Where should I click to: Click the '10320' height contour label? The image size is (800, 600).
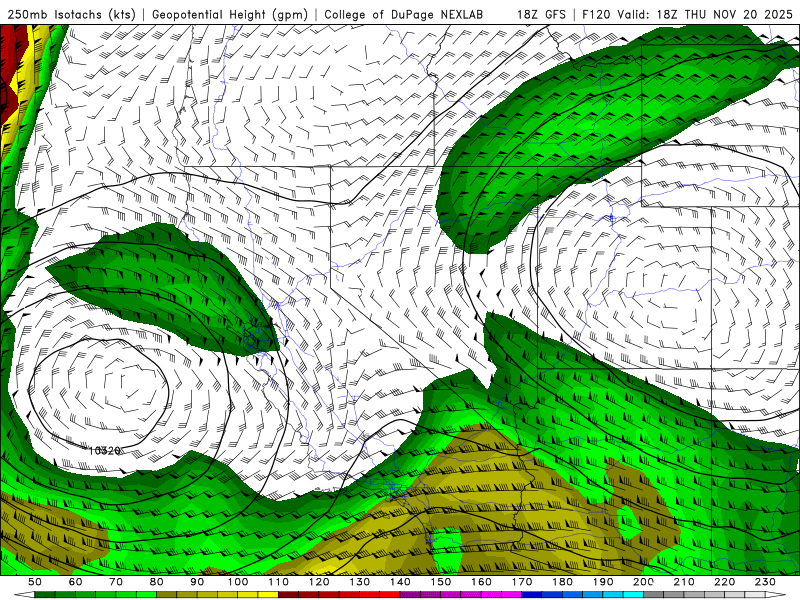tap(105, 451)
